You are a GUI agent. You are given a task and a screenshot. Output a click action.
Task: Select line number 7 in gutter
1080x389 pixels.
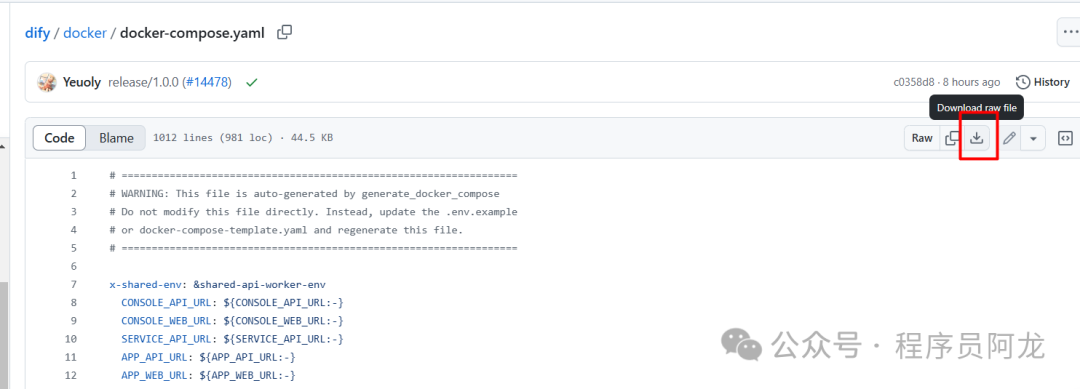point(73,284)
